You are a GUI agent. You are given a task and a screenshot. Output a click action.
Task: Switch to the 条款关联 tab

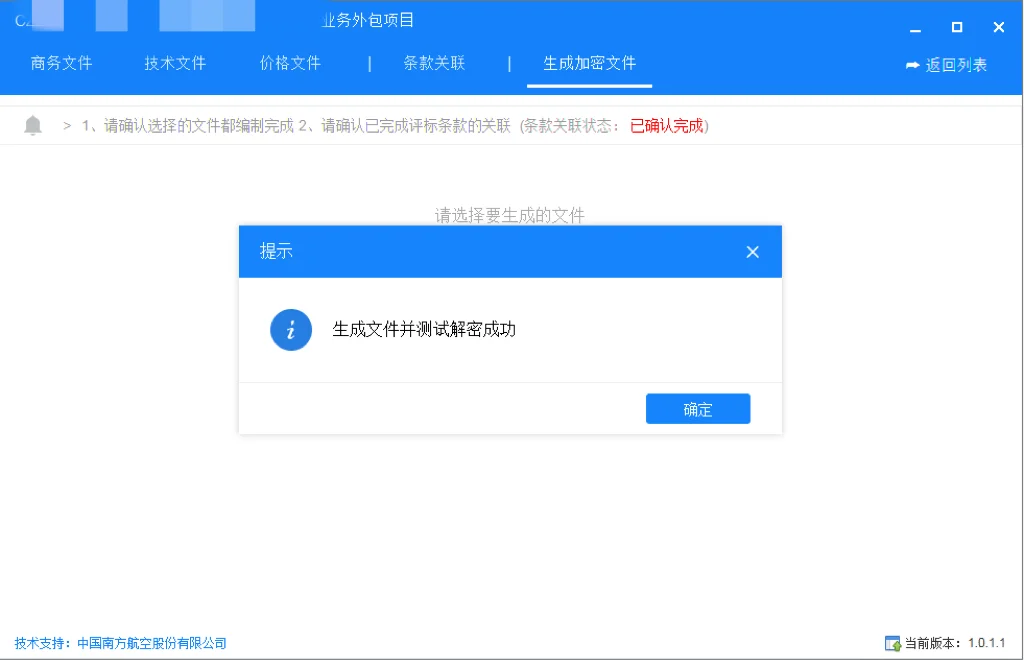click(x=436, y=63)
